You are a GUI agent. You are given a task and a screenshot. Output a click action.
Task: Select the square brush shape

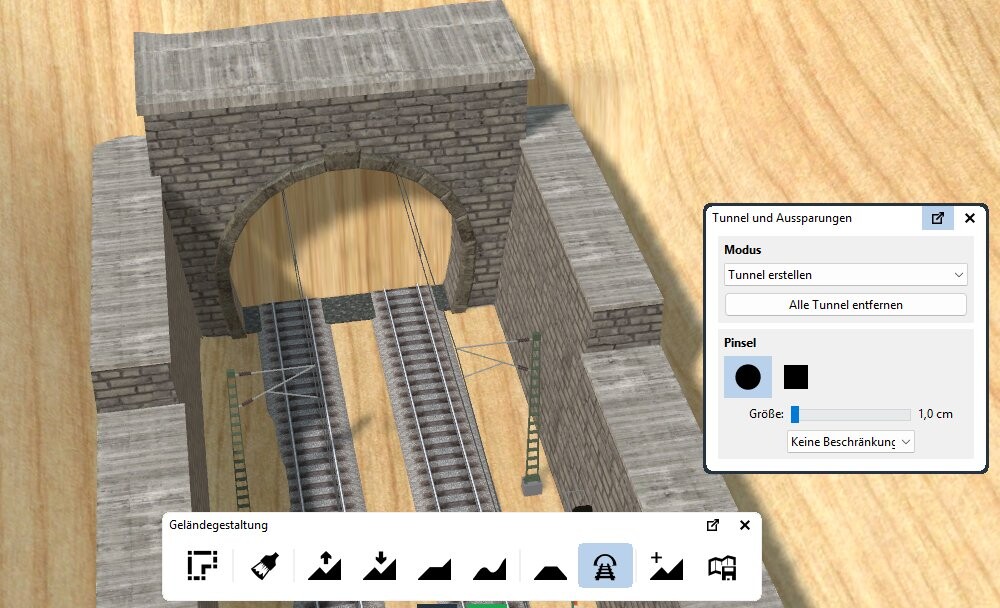(796, 377)
